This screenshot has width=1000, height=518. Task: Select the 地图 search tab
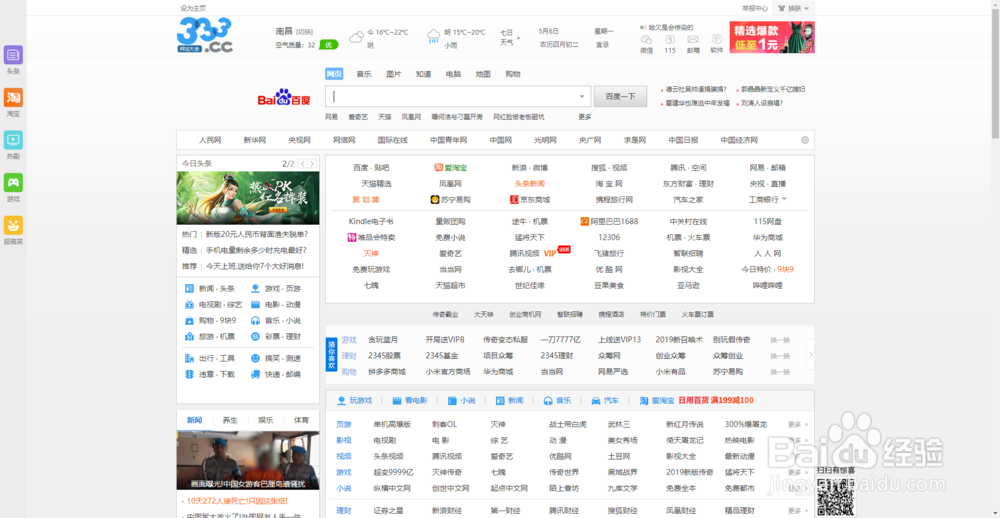coord(483,74)
